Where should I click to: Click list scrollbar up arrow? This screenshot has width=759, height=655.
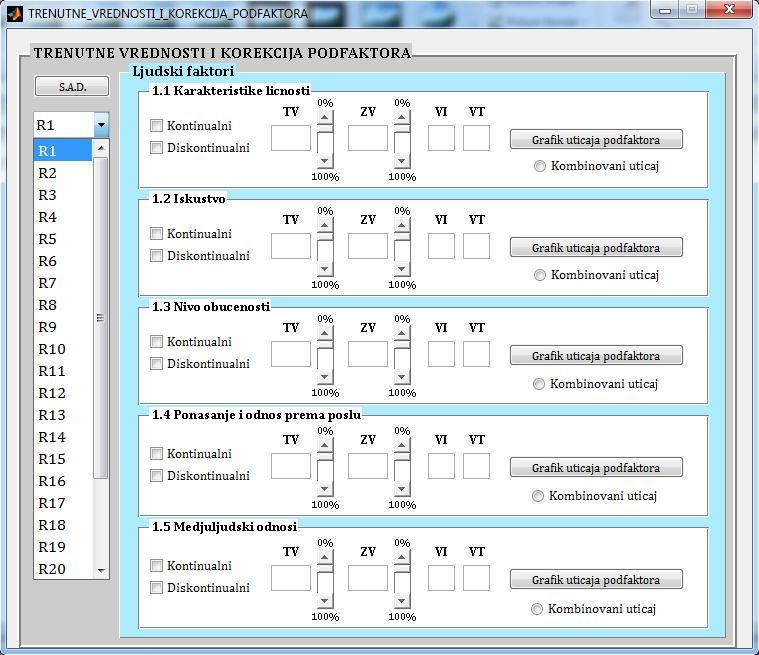point(101,148)
